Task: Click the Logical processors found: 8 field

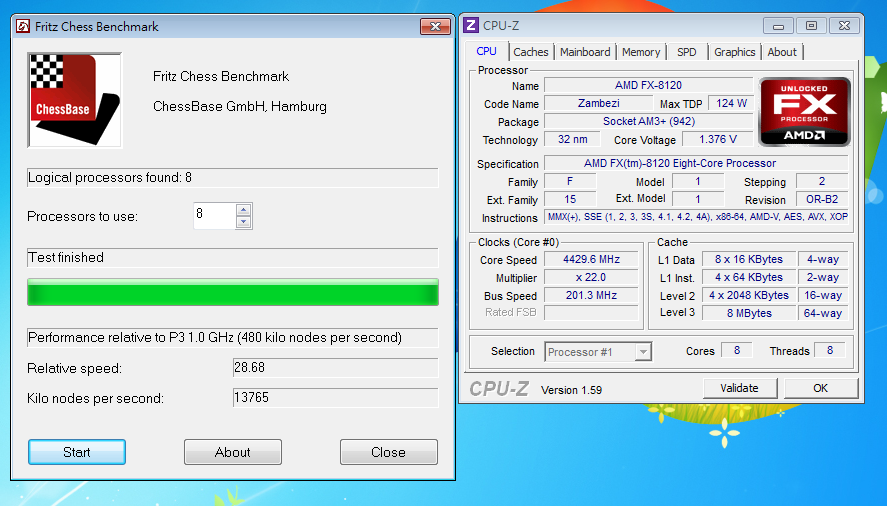Action: [x=232, y=178]
